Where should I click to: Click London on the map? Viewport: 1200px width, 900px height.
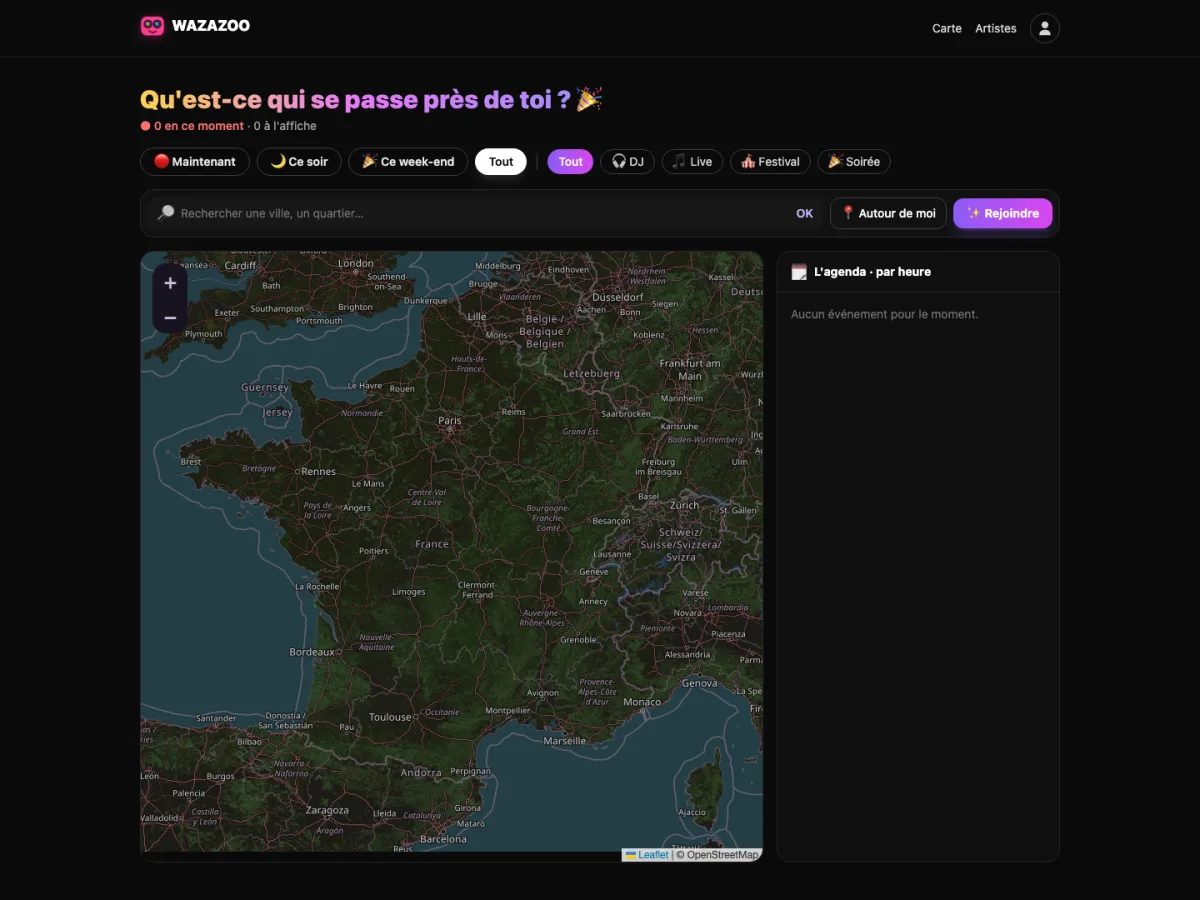click(x=356, y=264)
